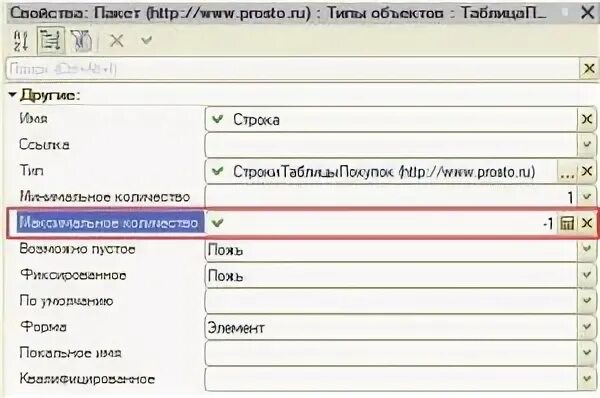Open the Минимальное количество dropdown
The image size is (600, 398).
587,197
